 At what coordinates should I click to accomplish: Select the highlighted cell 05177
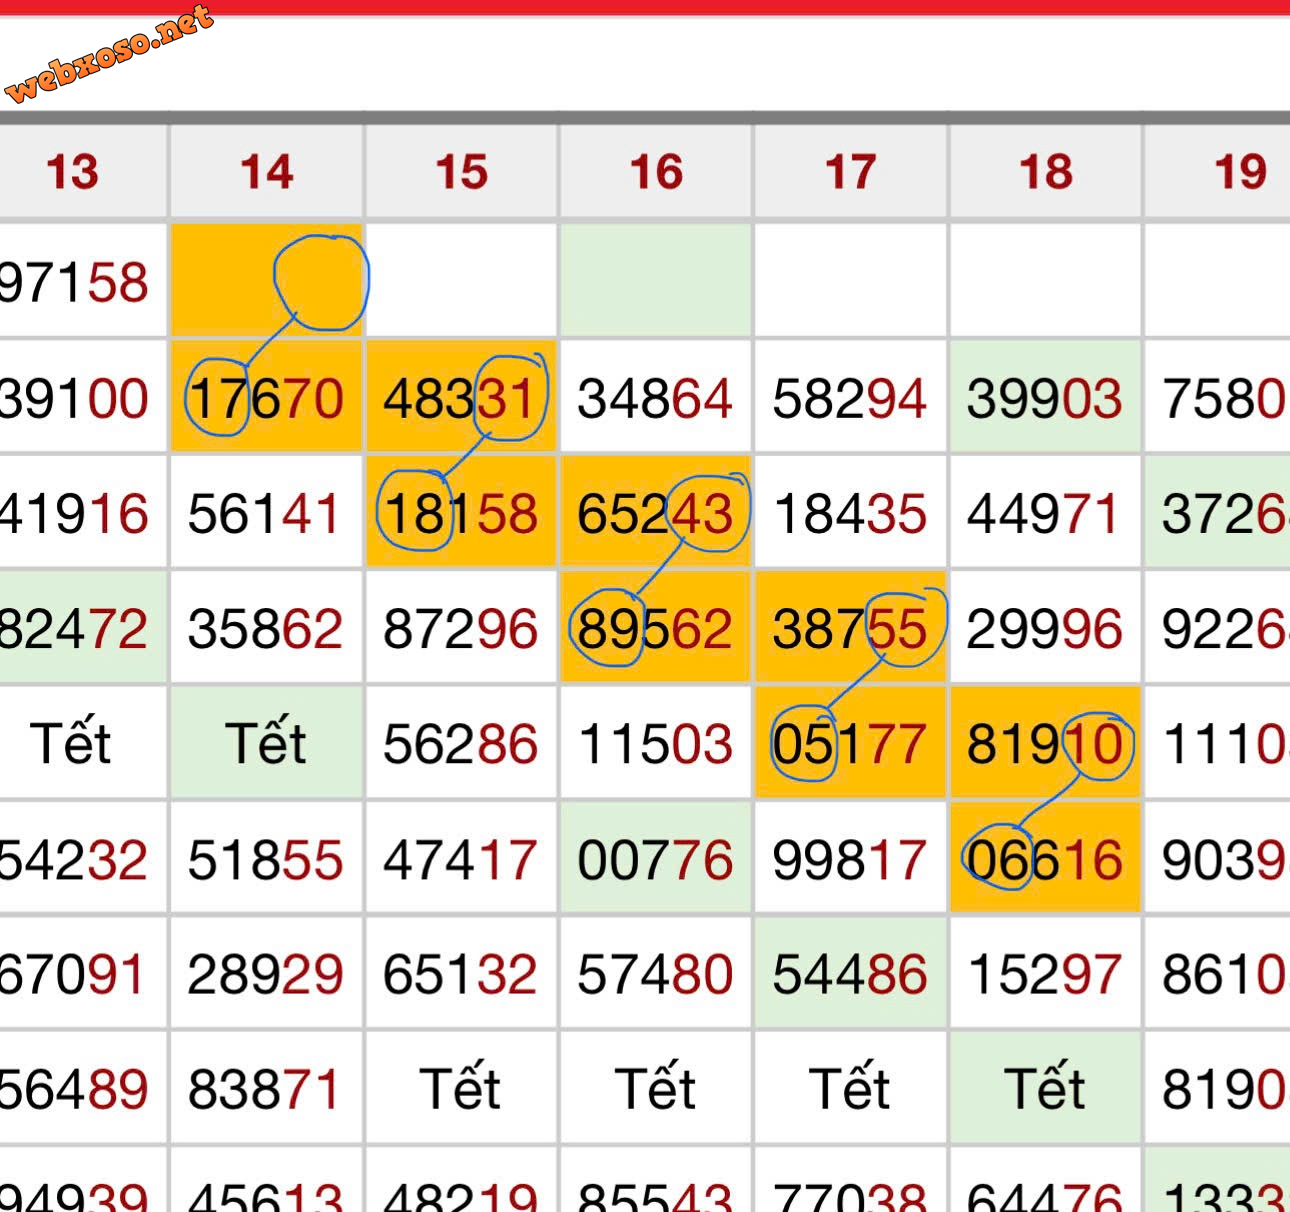851,743
